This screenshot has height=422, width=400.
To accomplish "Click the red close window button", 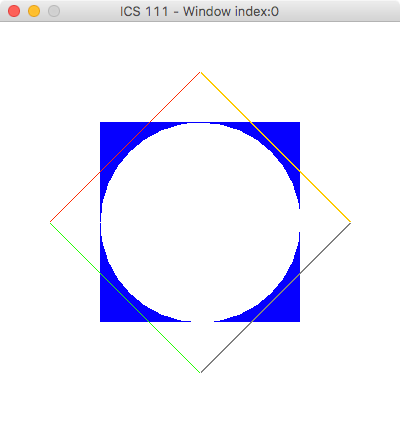I will click(14, 11).
